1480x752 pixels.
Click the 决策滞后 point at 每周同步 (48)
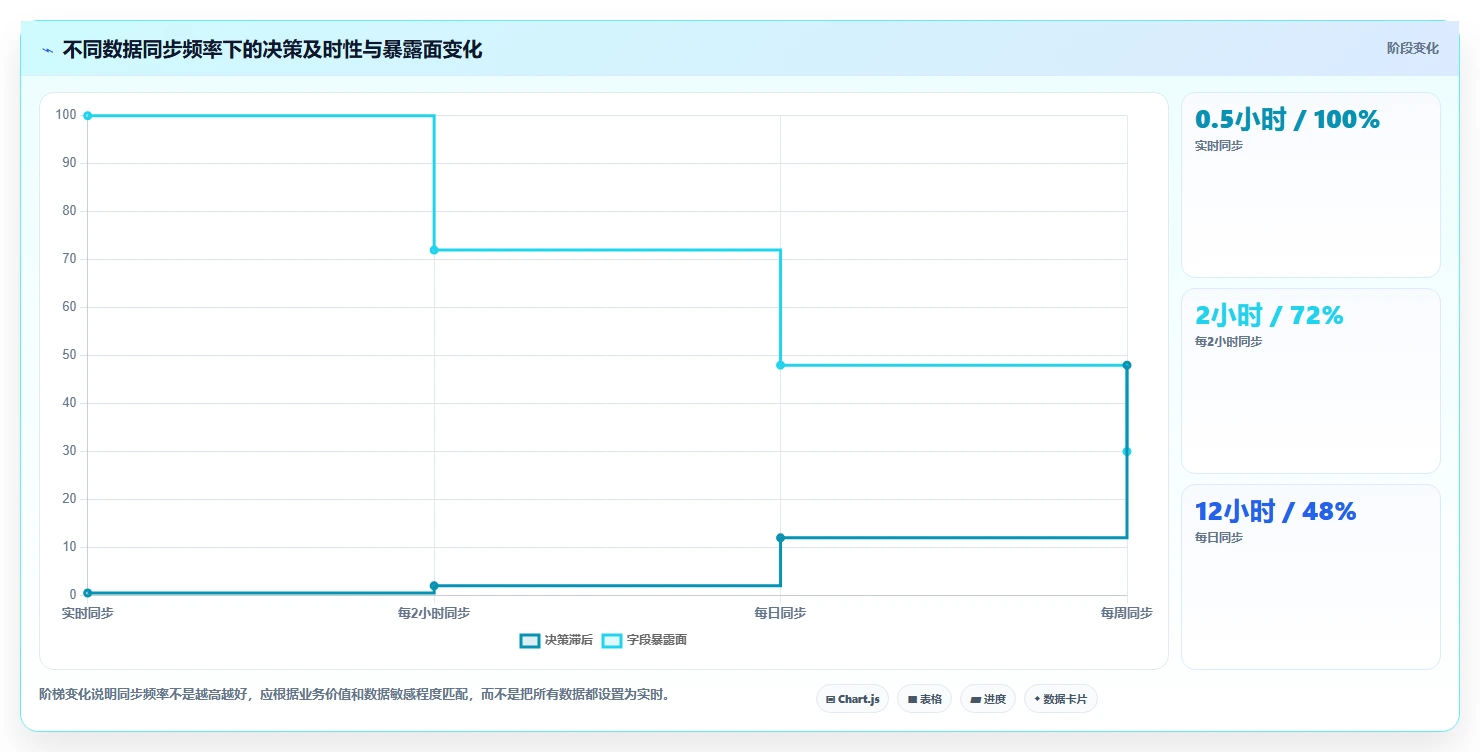pyautogui.click(x=1127, y=365)
